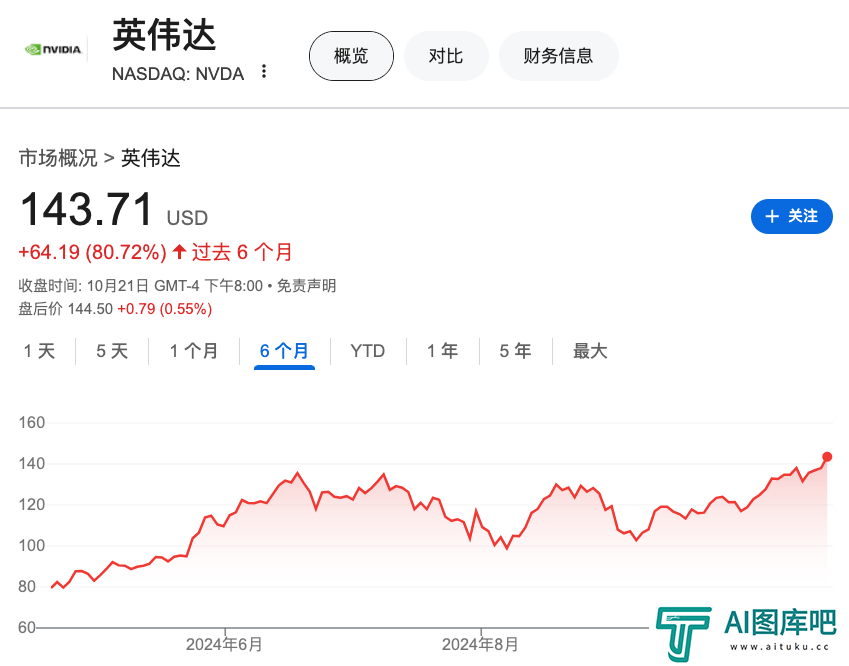The width and height of the screenshot is (849, 666).
Task: Open the 免责声明 disclaimer link
Action: (306, 285)
